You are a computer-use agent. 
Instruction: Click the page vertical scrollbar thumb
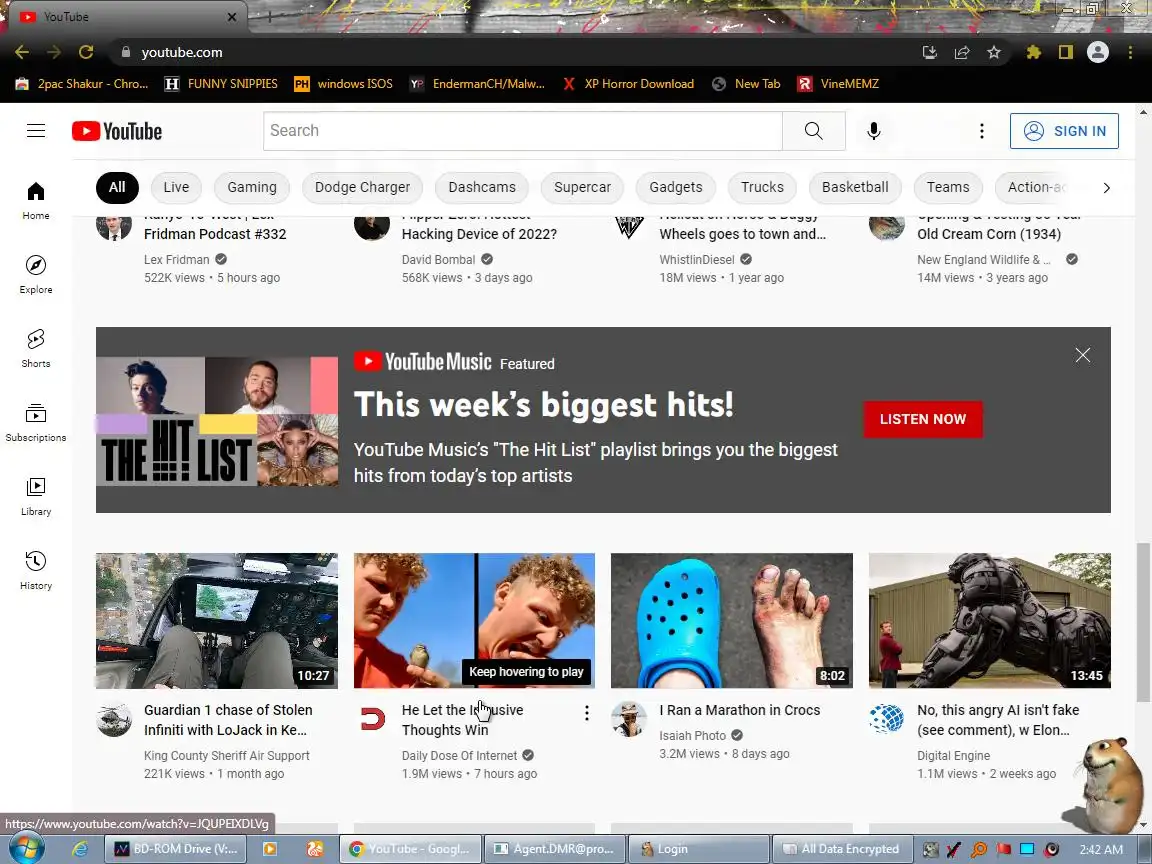[1142, 623]
